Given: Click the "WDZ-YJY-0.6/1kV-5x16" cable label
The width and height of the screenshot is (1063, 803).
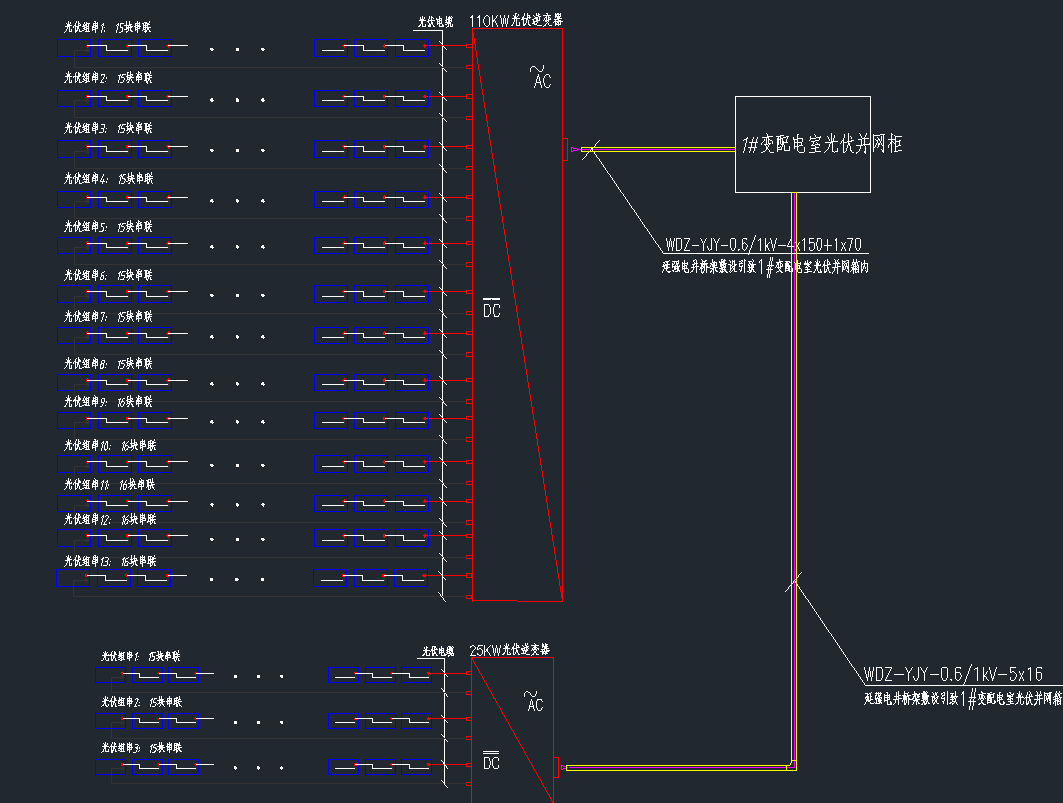Looking at the screenshot, I should [953, 674].
